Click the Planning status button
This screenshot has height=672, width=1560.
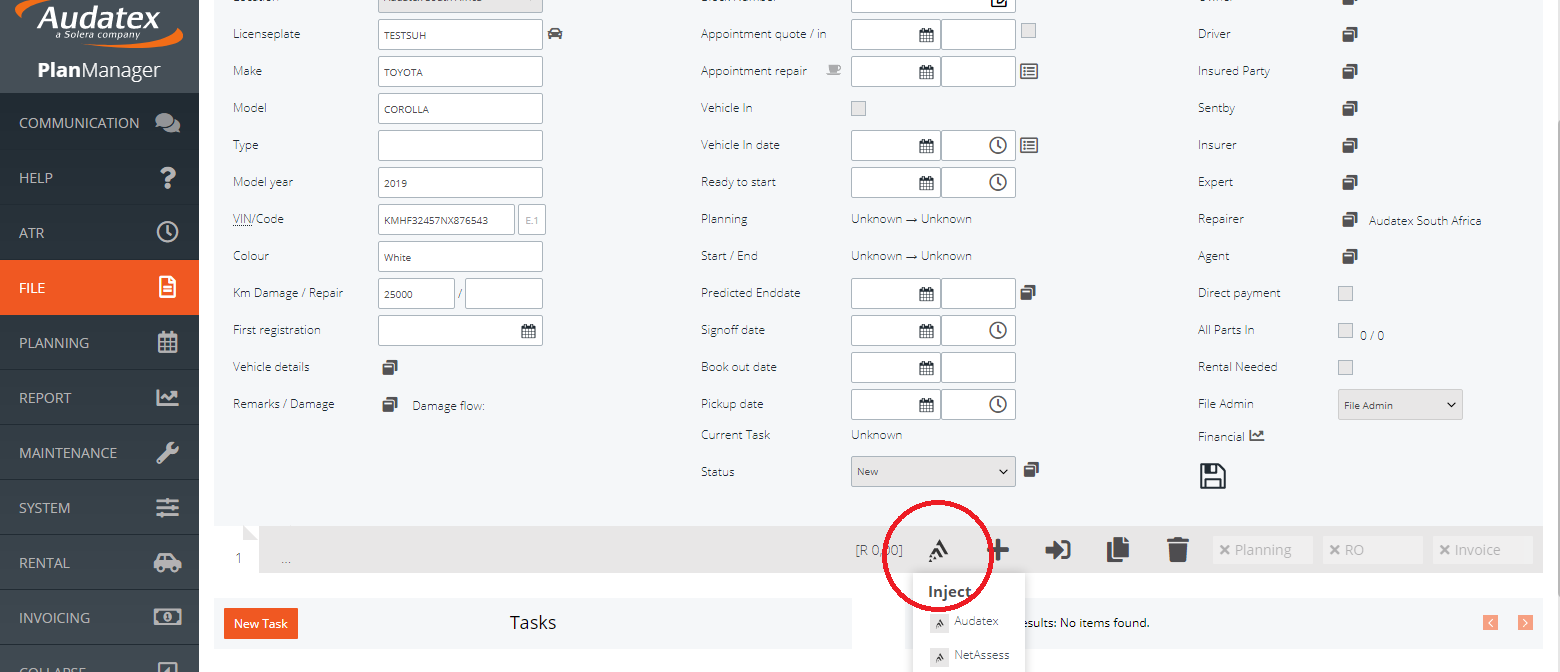coord(1263,550)
